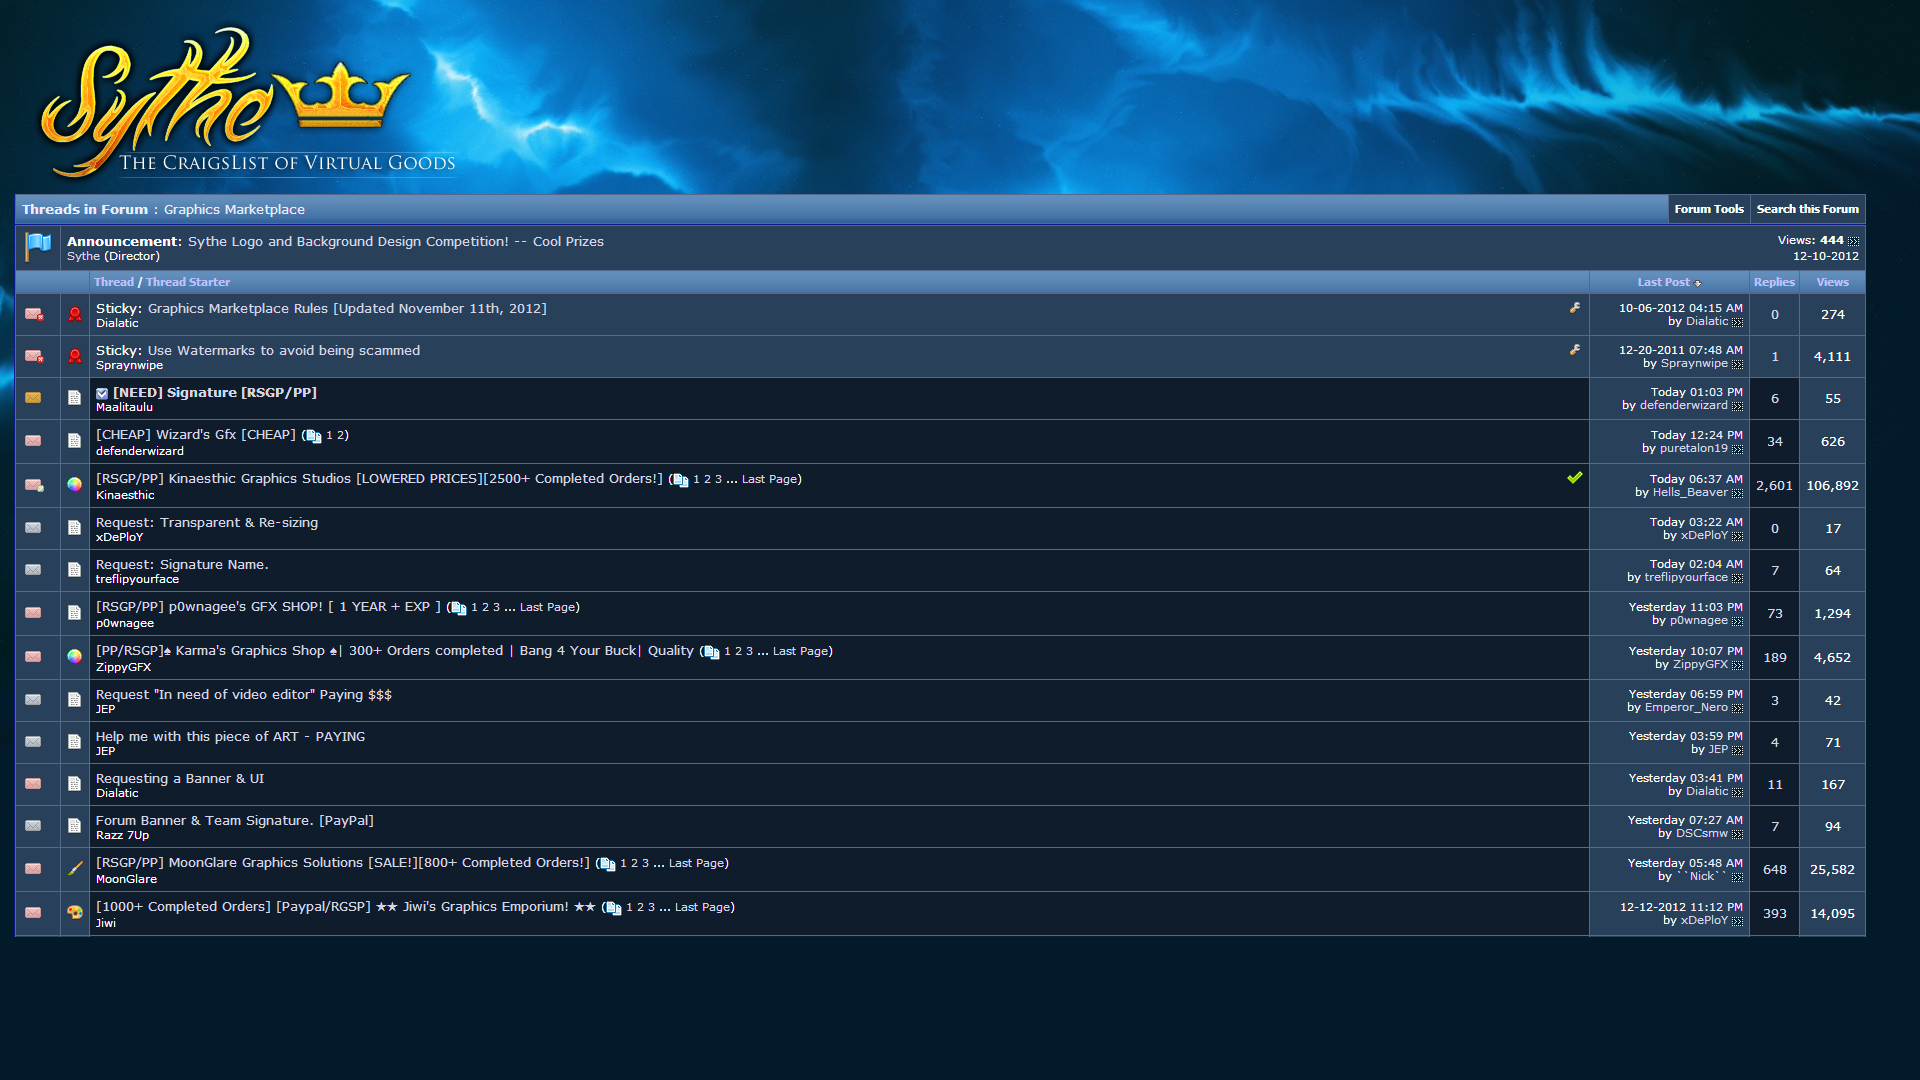Click green checkmark on Kinaesthic Graphics Studios row
This screenshot has height=1080, width=1920.
1575,478
